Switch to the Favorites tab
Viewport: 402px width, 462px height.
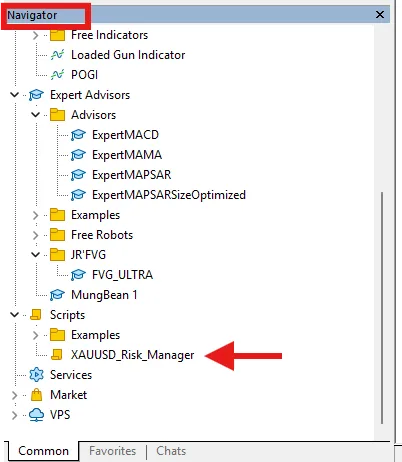click(112, 451)
